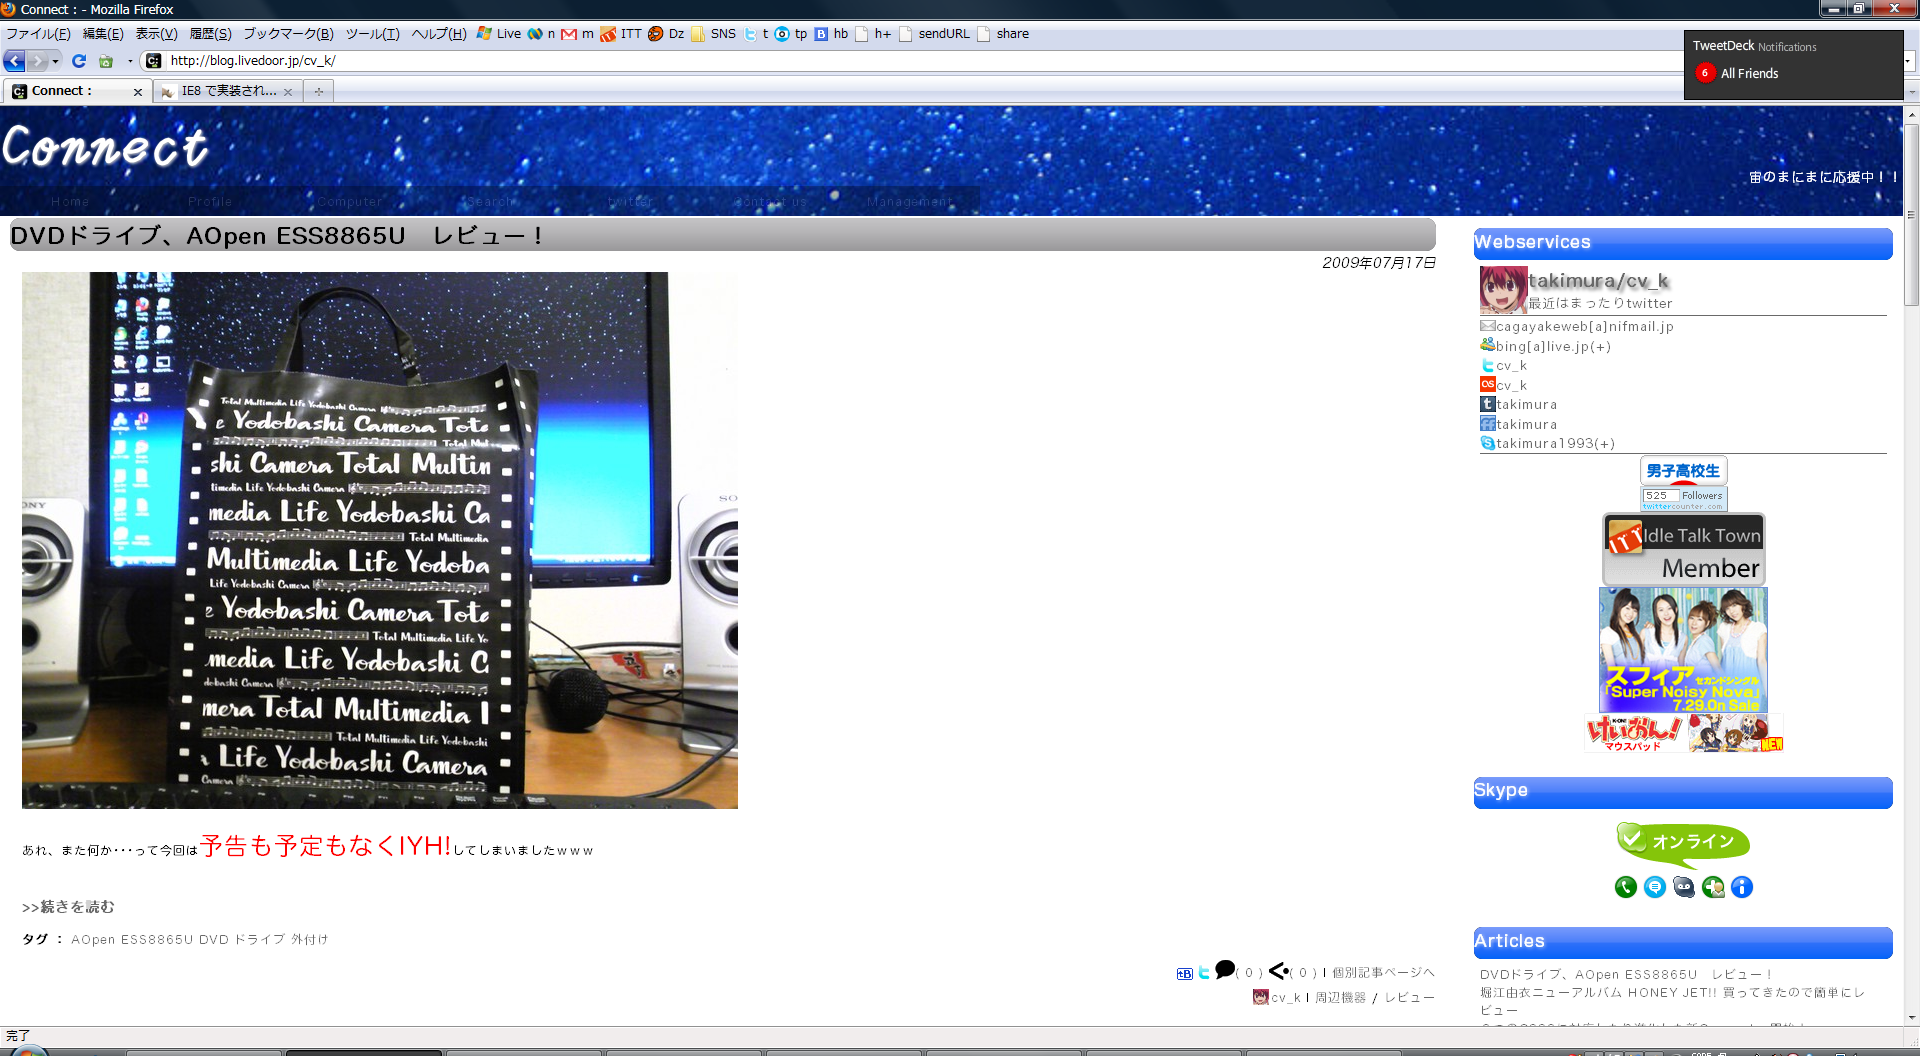Screen dimensions: 1920x1056
Task: Click '>>続きを読む' read more link
Action: click(x=68, y=907)
